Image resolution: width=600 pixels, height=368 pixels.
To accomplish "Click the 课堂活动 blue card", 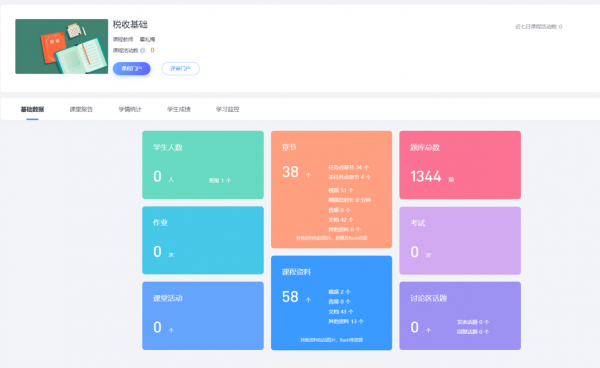I will click(x=203, y=316).
